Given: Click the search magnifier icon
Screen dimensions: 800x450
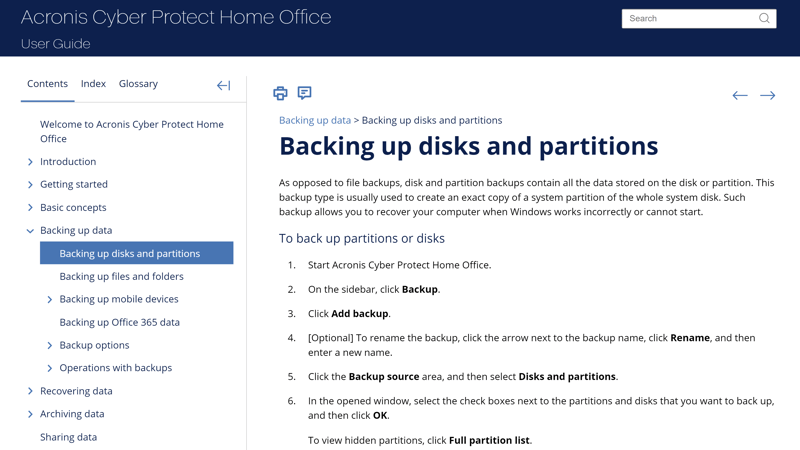Looking at the screenshot, I should [x=764, y=18].
